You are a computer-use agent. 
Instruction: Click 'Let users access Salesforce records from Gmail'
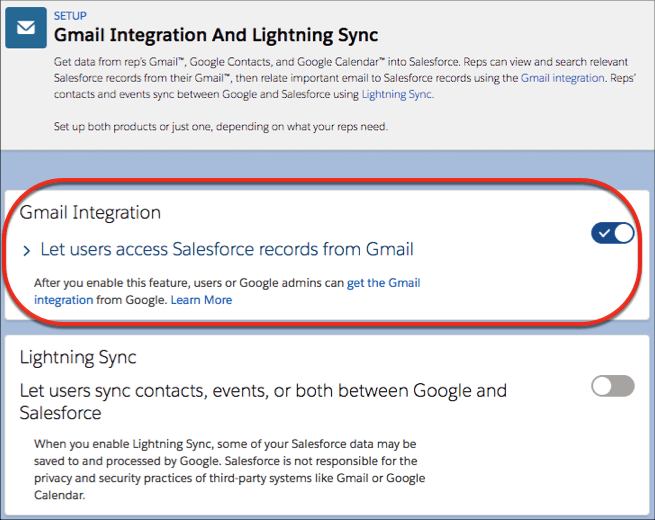[x=227, y=249]
